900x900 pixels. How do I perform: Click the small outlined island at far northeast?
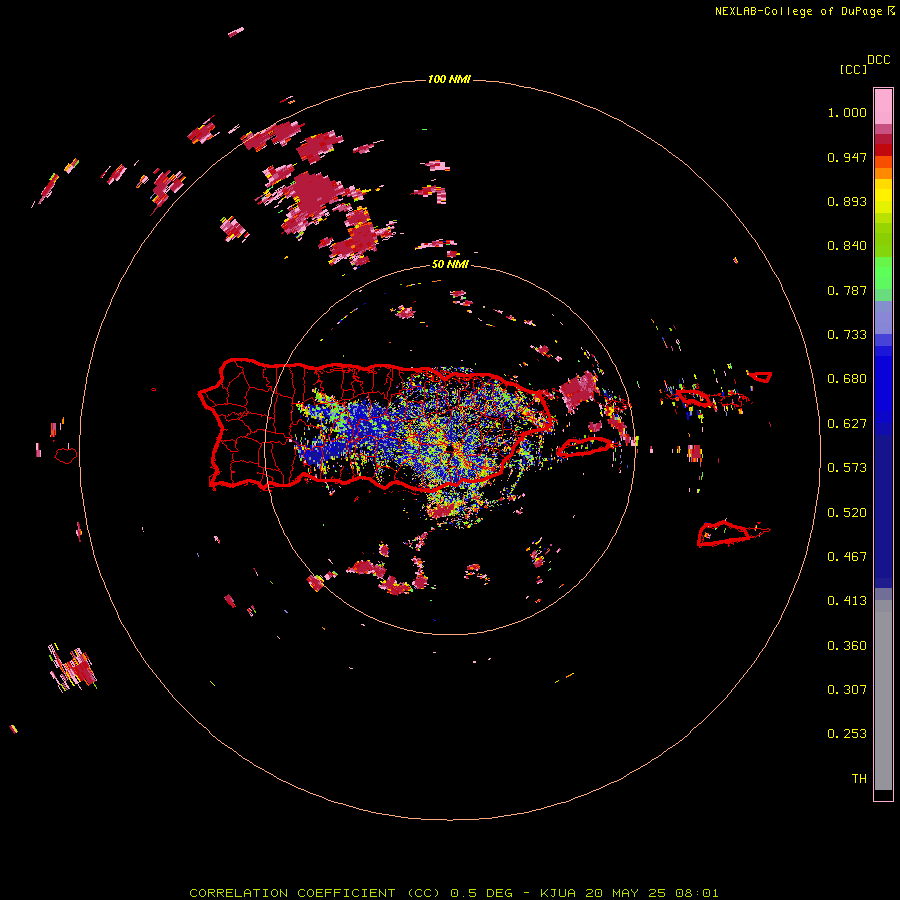coord(761,377)
